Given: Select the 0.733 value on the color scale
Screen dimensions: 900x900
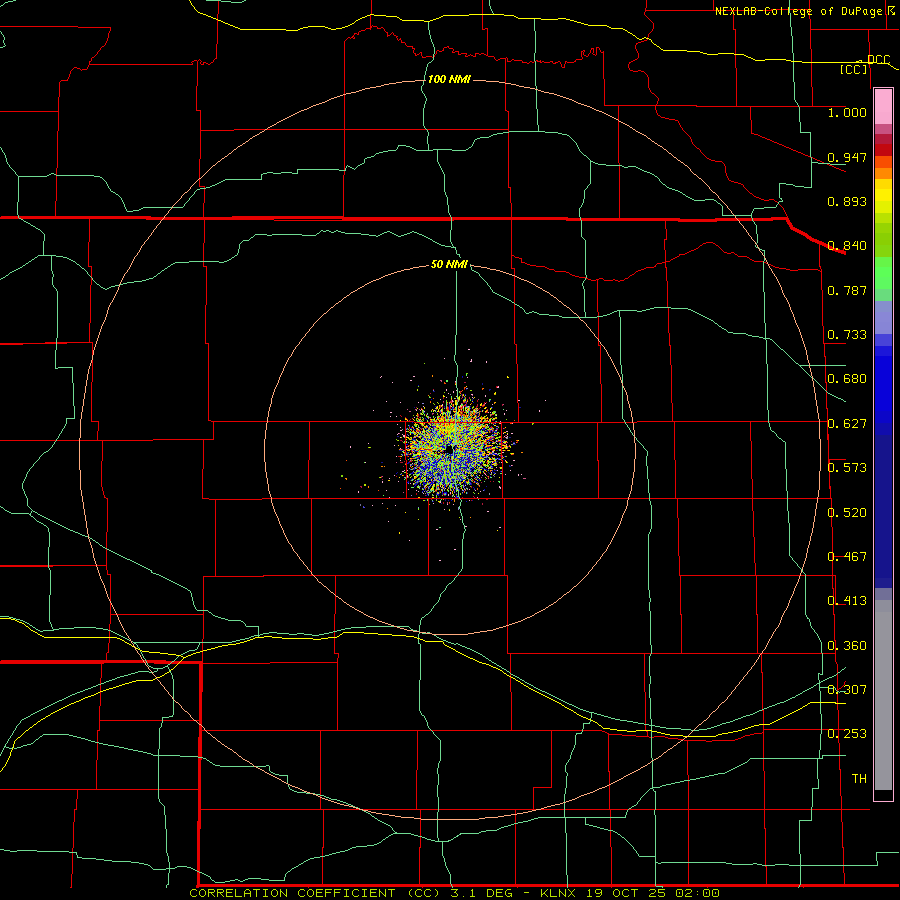Looking at the screenshot, I should [x=847, y=335].
